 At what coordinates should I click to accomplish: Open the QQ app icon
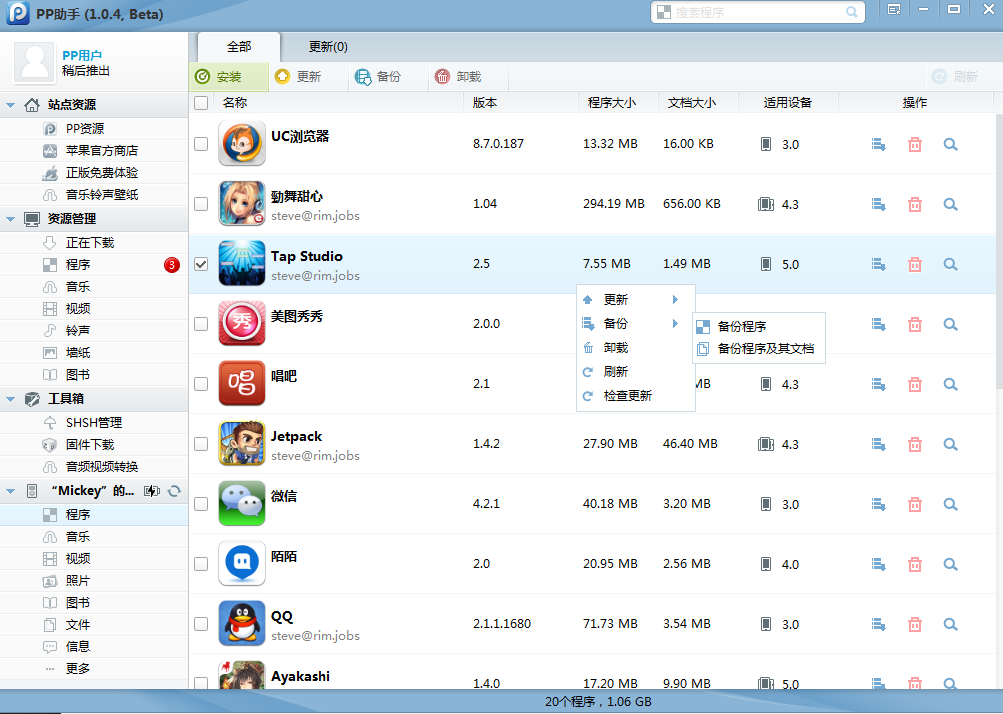tap(241, 624)
